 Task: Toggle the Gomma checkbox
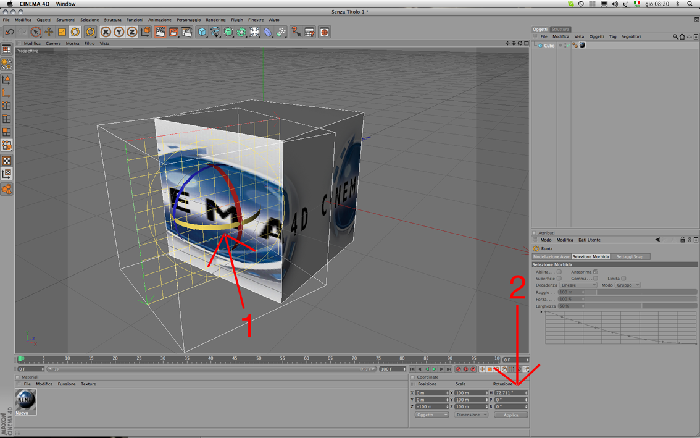pyautogui.click(x=596, y=278)
